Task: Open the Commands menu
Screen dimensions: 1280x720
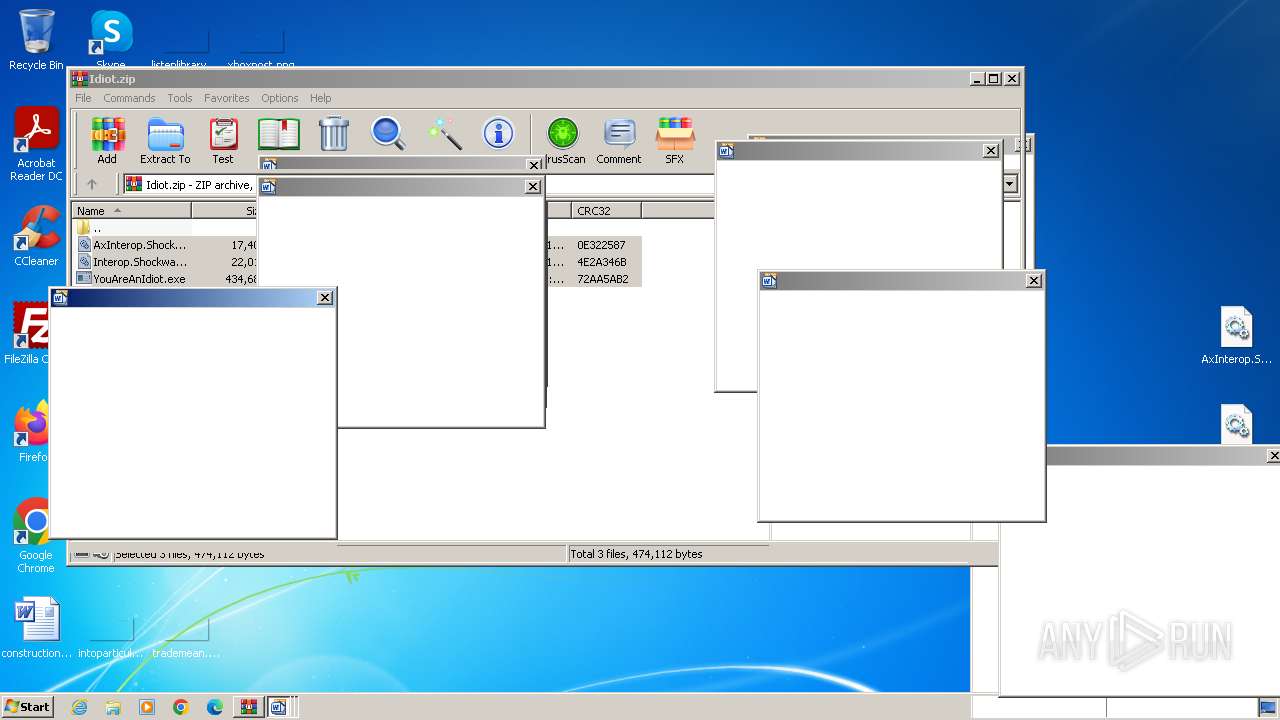Action: point(129,98)
